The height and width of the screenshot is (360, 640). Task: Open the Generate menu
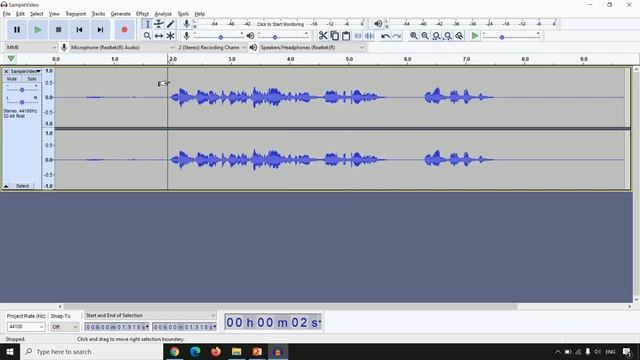pyautogui.click(x=120, y=14)
